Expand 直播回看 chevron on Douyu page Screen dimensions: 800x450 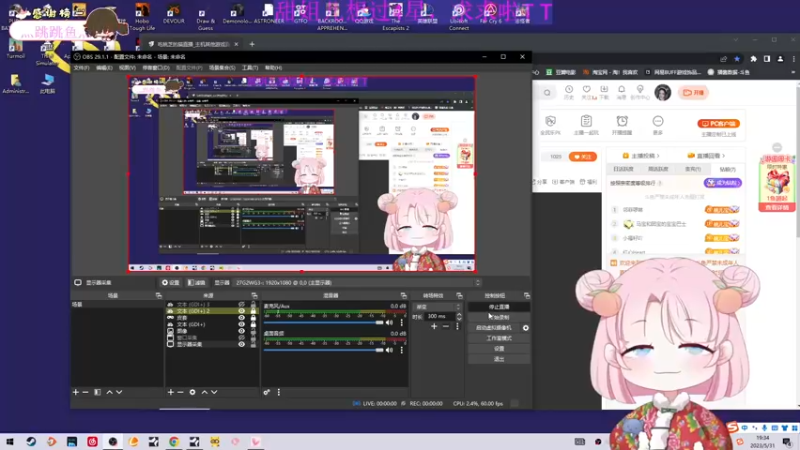pyautogui.click(x=723, y=156)
